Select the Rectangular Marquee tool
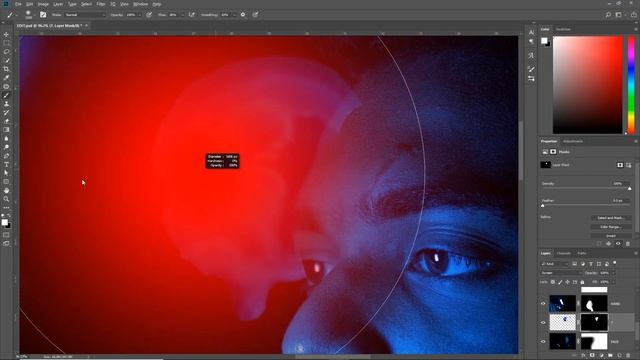 6,43
